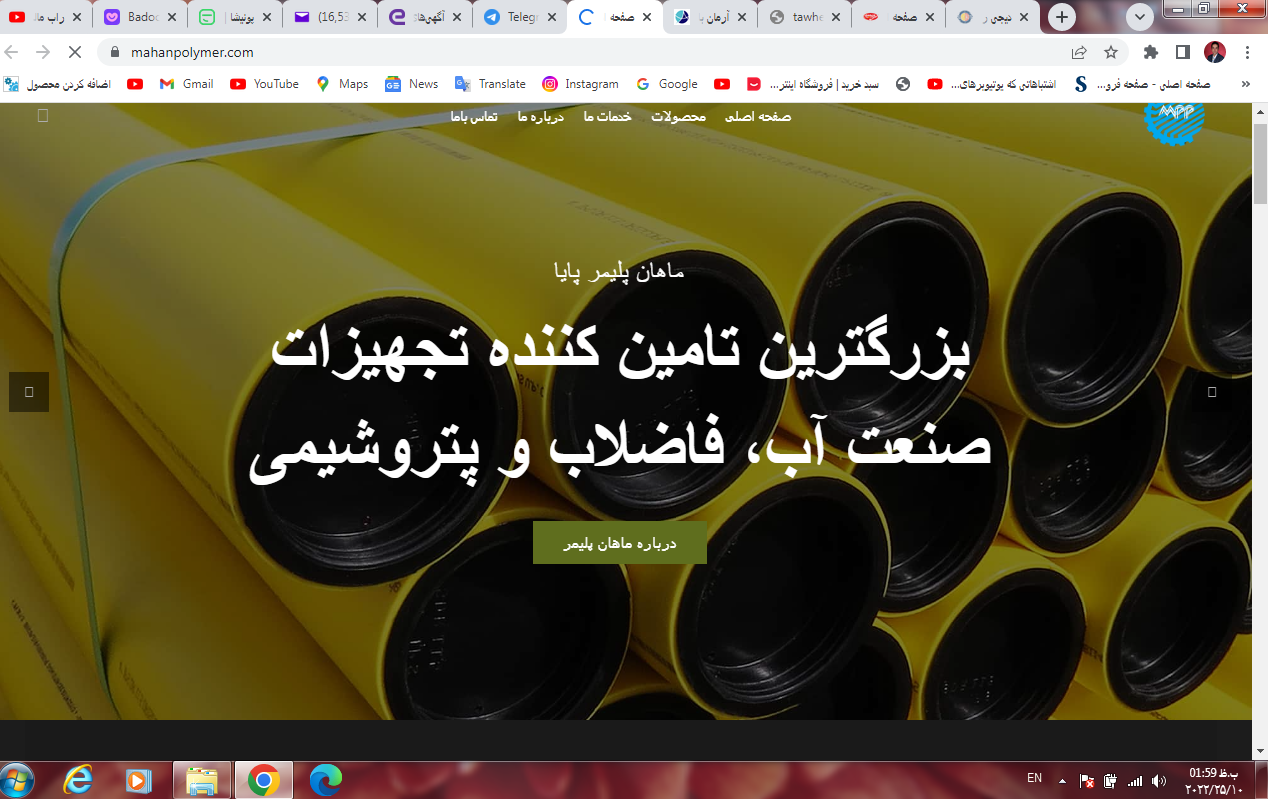The image size is (1268, 799).
Task: Open the سبد خرید bookmark
Action: pos(814,84)
